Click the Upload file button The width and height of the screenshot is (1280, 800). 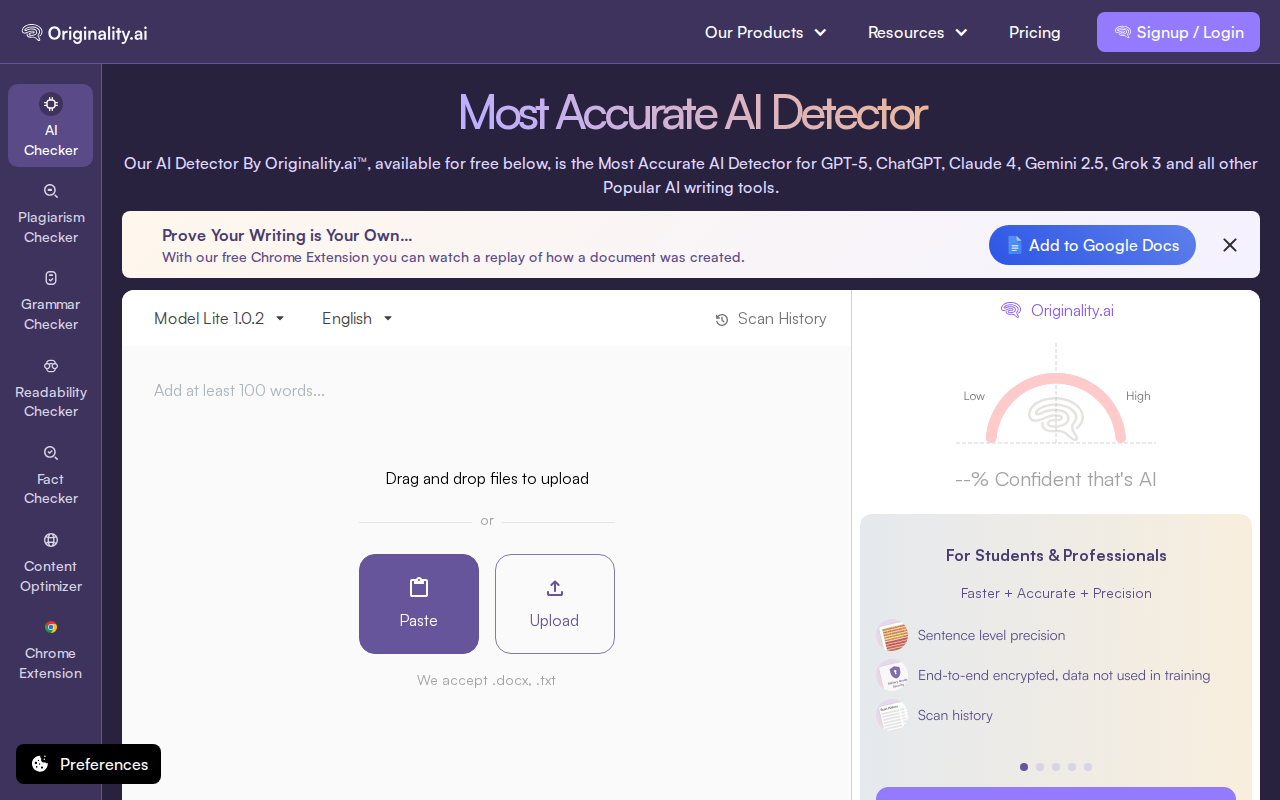tap(555, 604)
